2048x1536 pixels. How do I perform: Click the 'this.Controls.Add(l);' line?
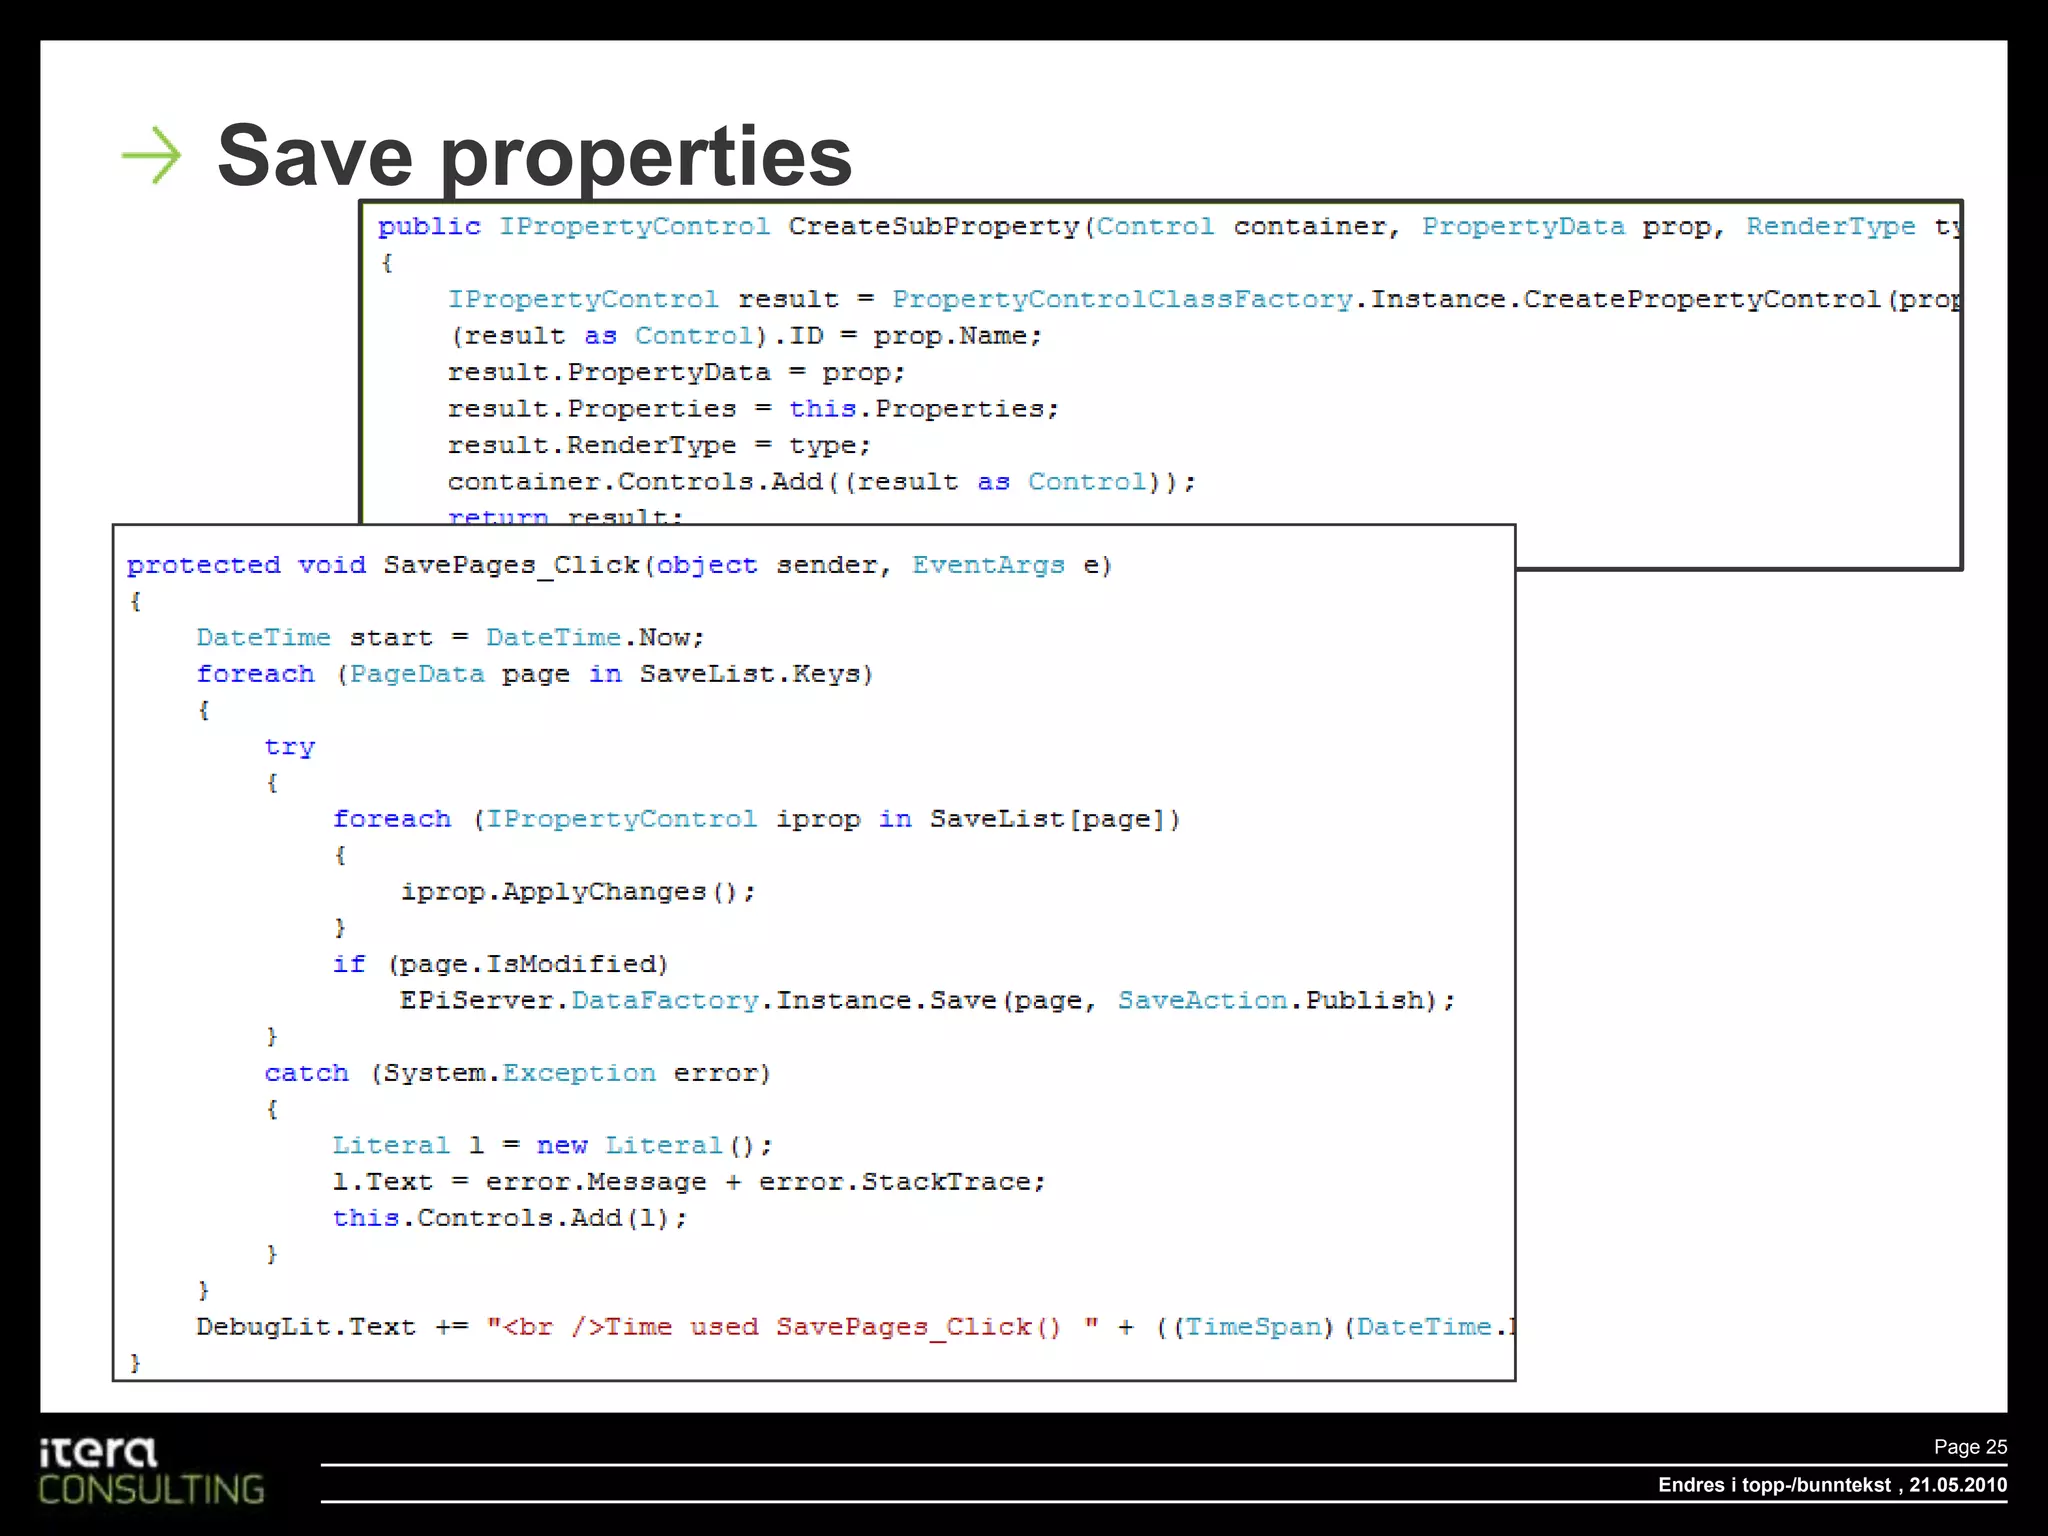tap(510, 1219)
